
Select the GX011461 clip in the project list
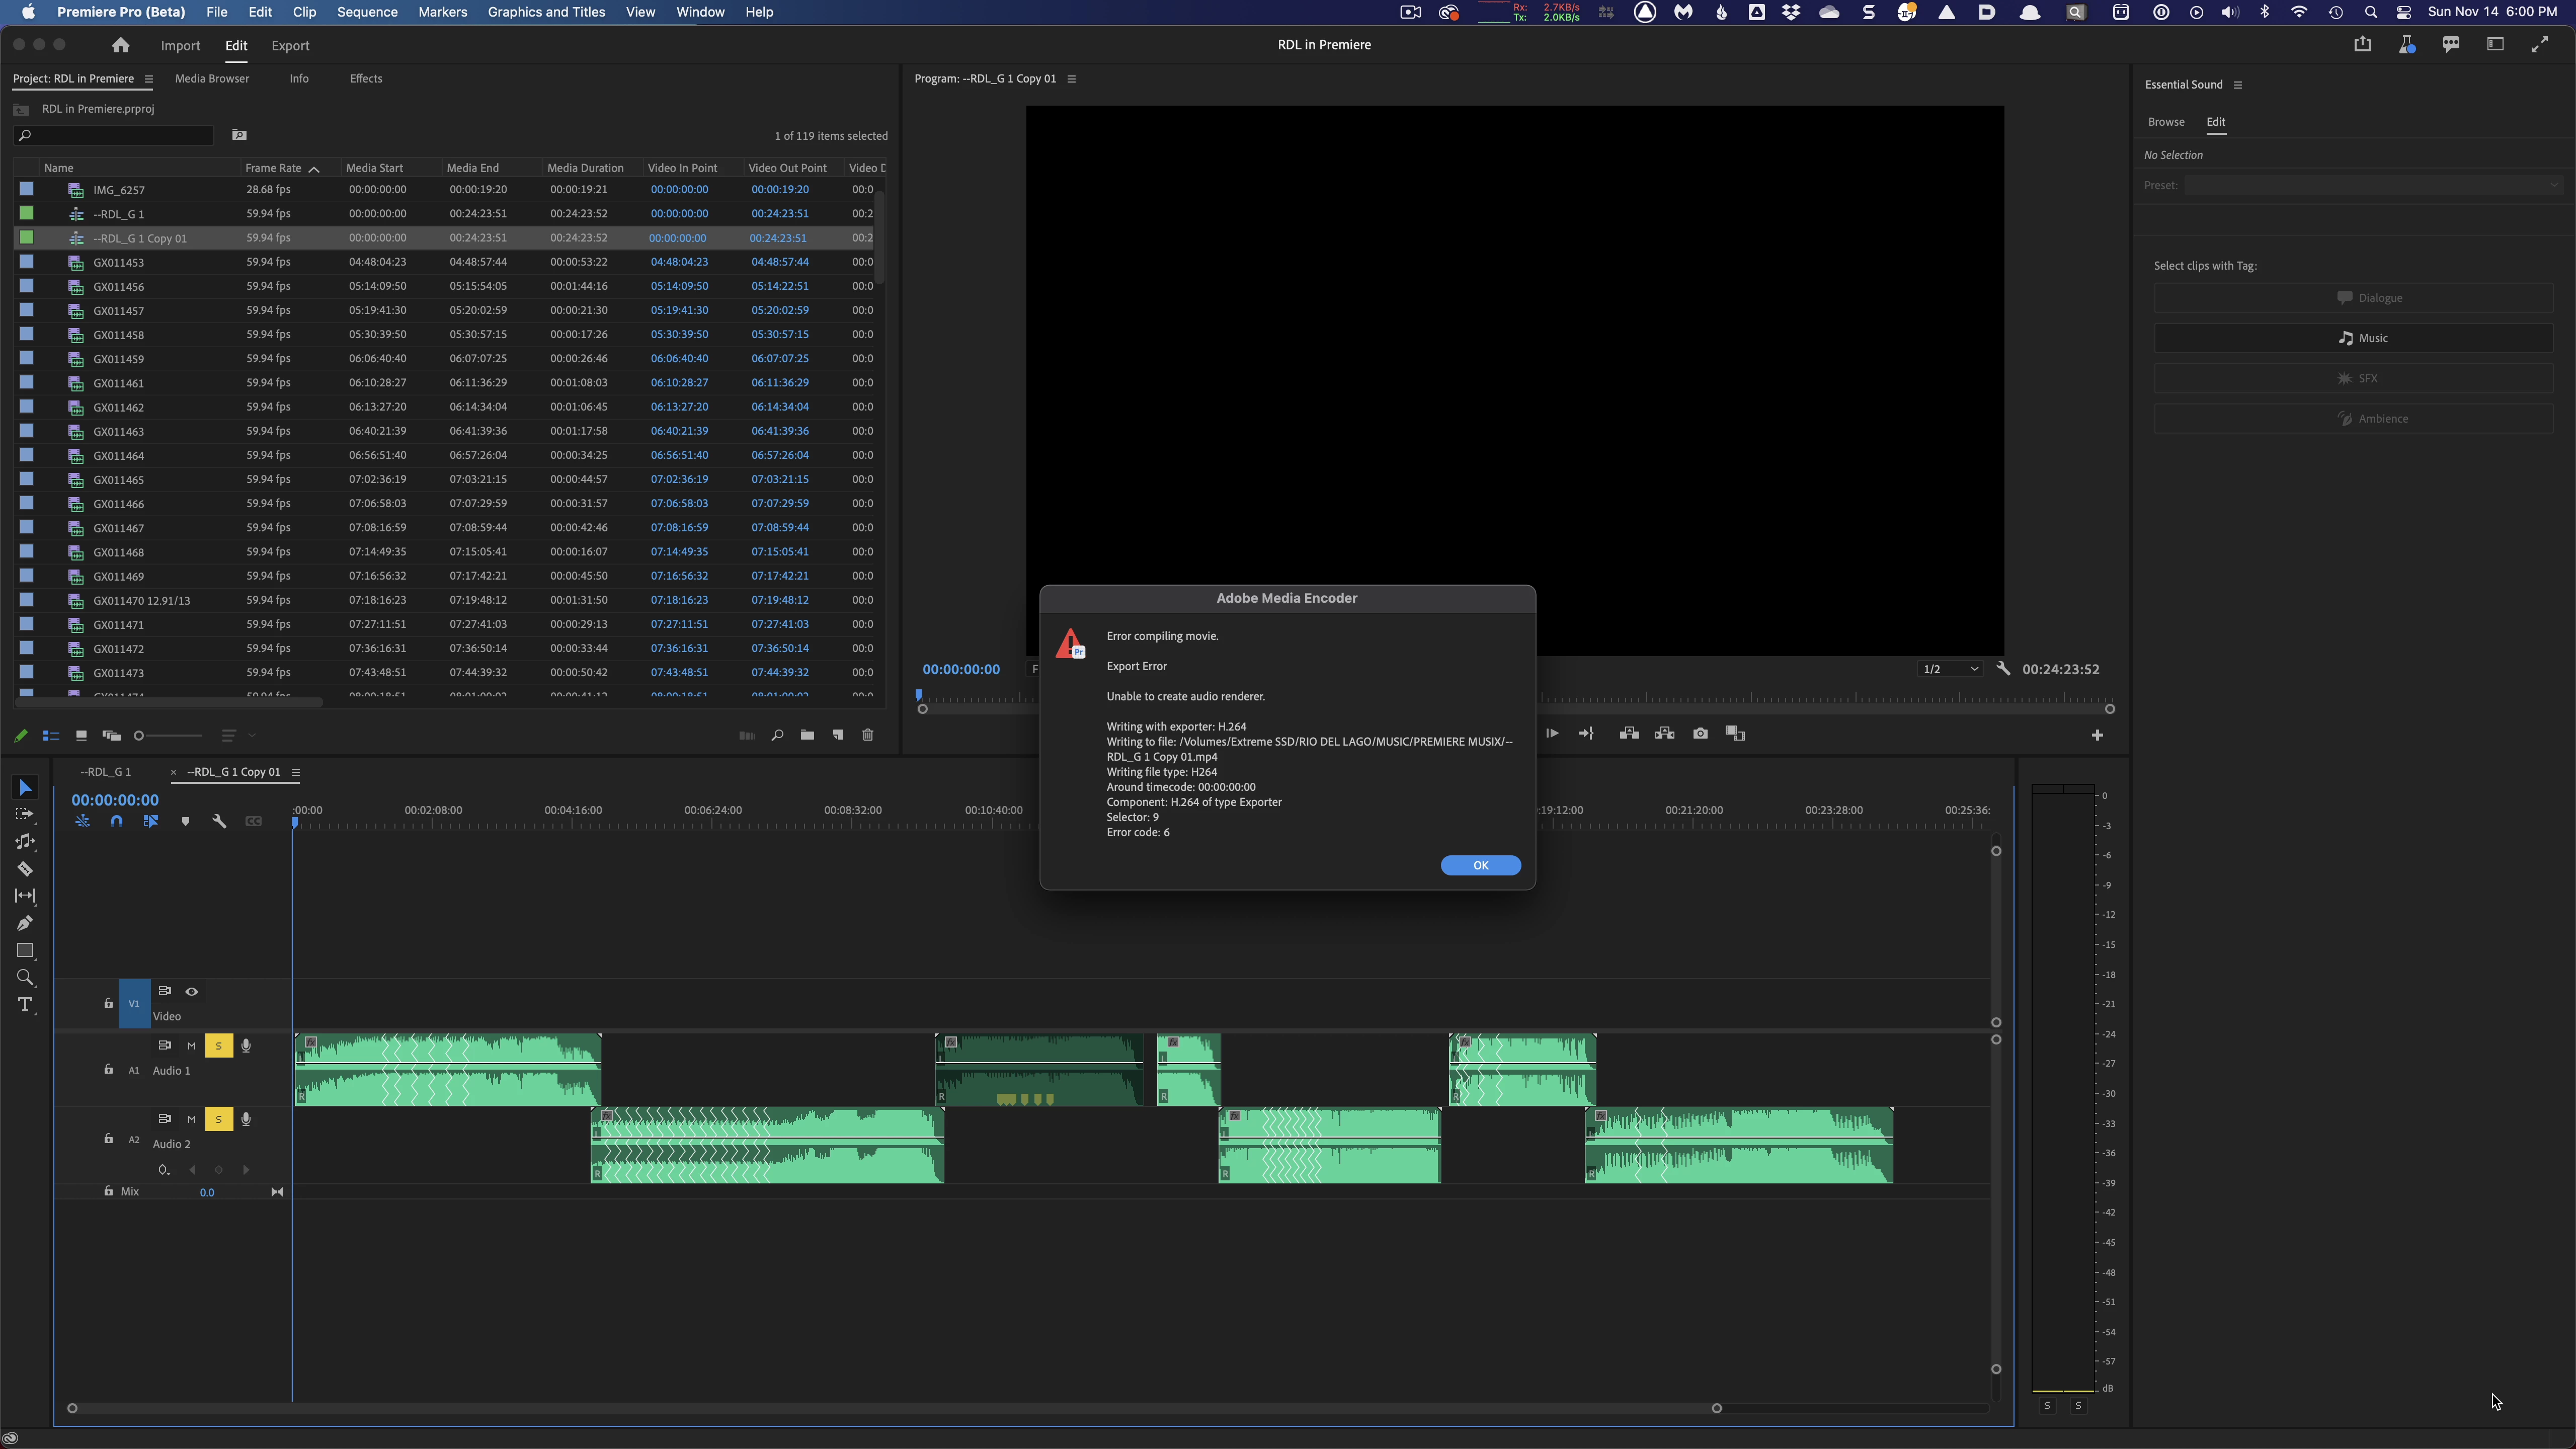pos(118,383)
